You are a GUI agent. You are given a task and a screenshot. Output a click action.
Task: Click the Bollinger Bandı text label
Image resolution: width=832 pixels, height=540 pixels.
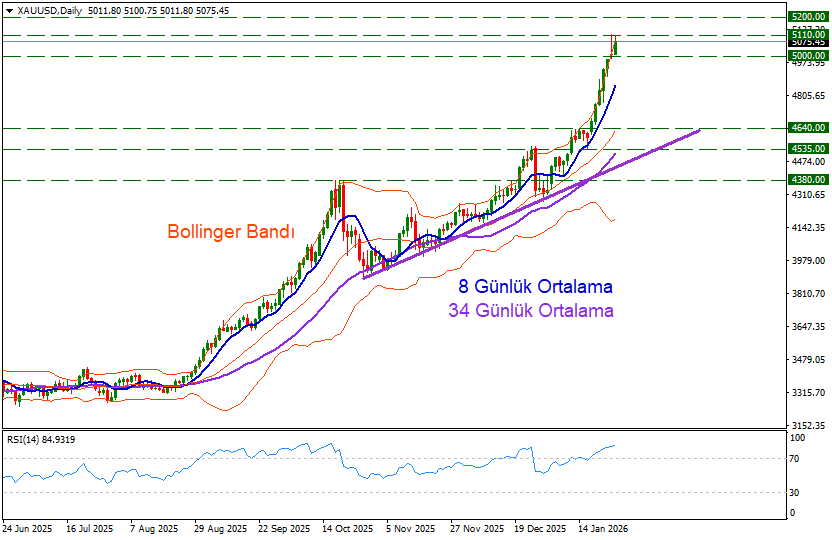coord(230,232)
